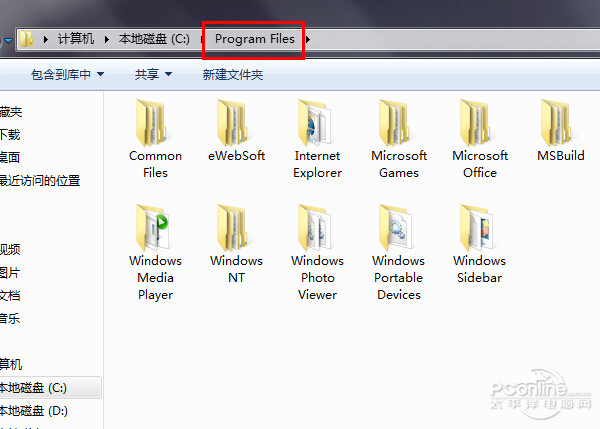Click Program Files in the address bar

255,39
